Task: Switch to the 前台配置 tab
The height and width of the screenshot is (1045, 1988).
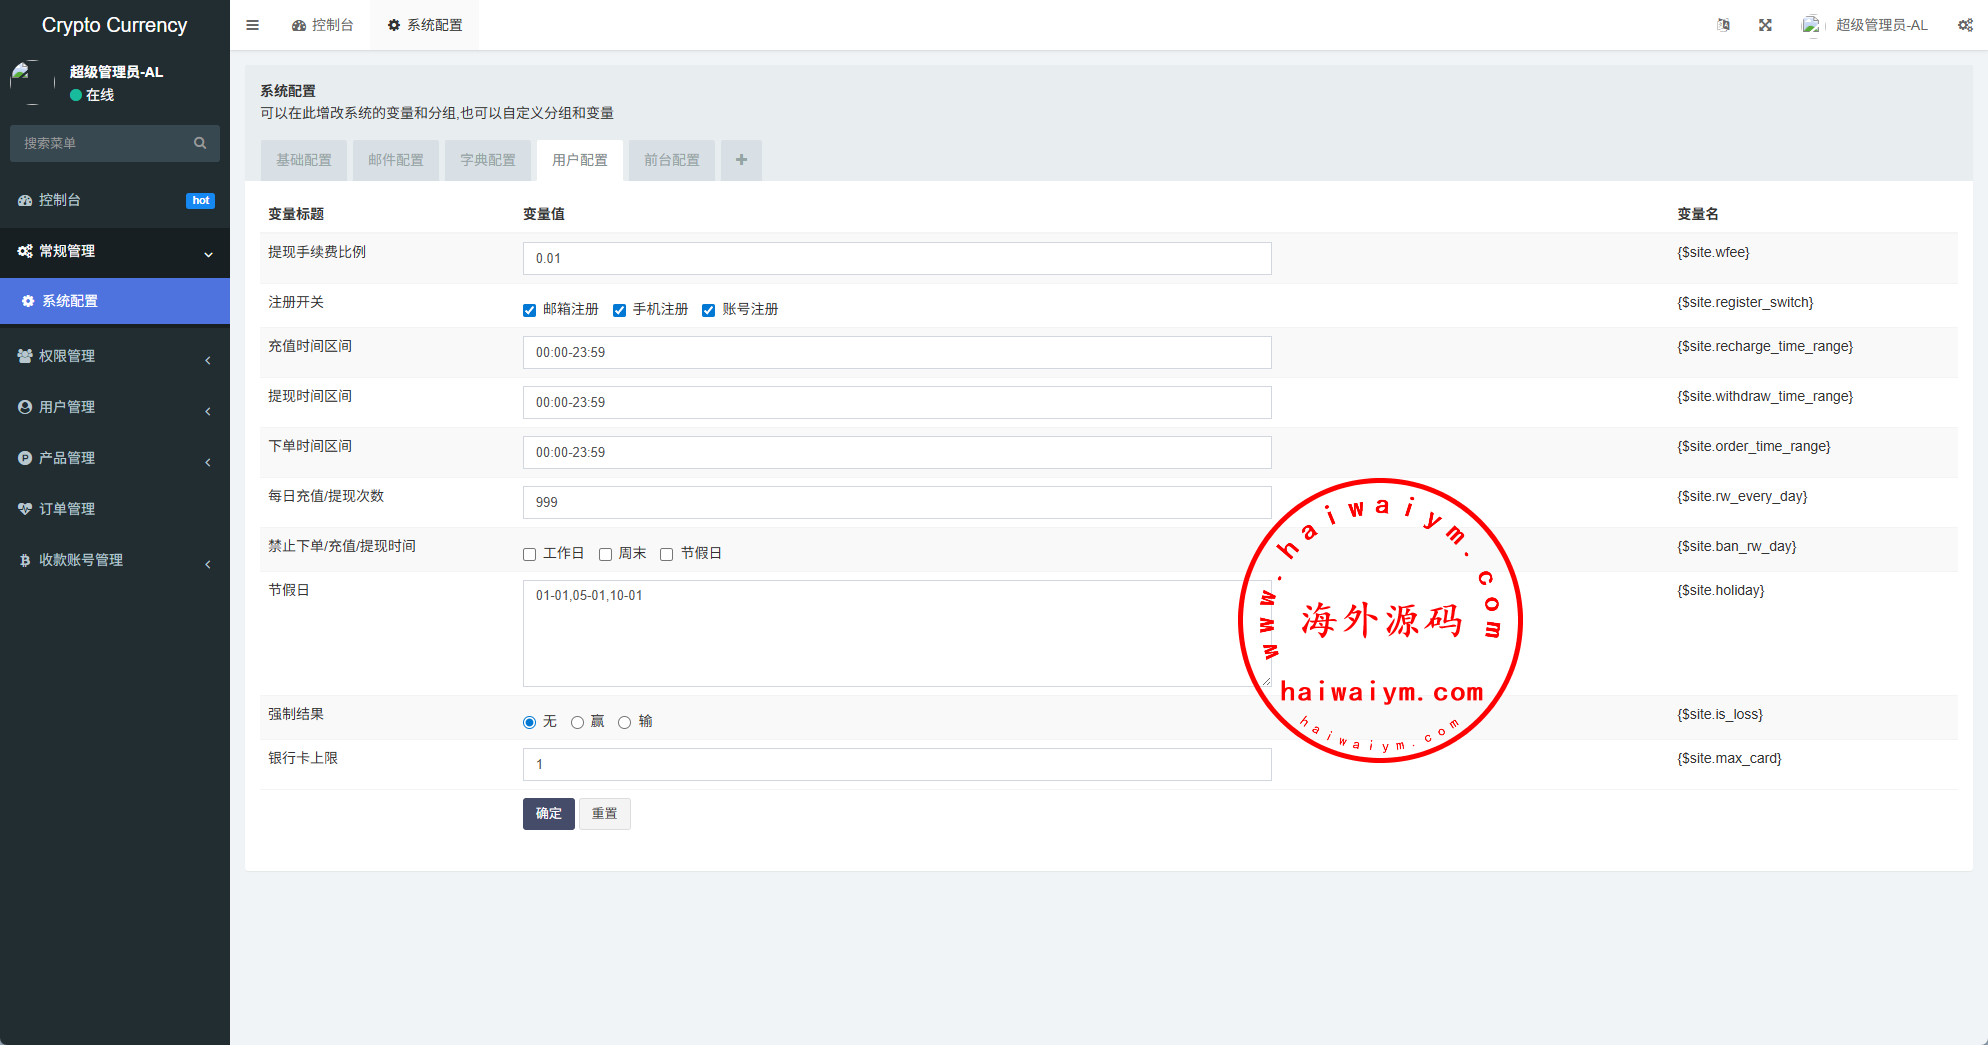Action: (x=672, y=160)
